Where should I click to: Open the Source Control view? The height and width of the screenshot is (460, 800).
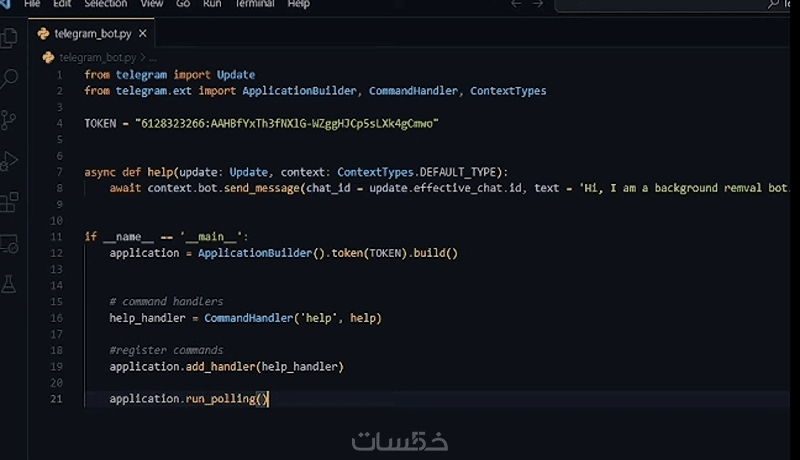pyautogui.click(x=10, y=120)
